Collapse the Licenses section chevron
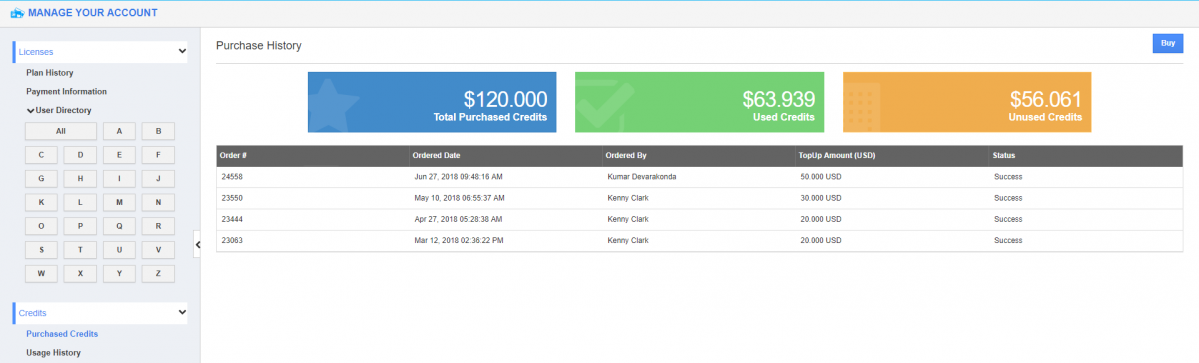This screenshot has height=363, width=1199. pyautogui.click(x=182, y=51)
